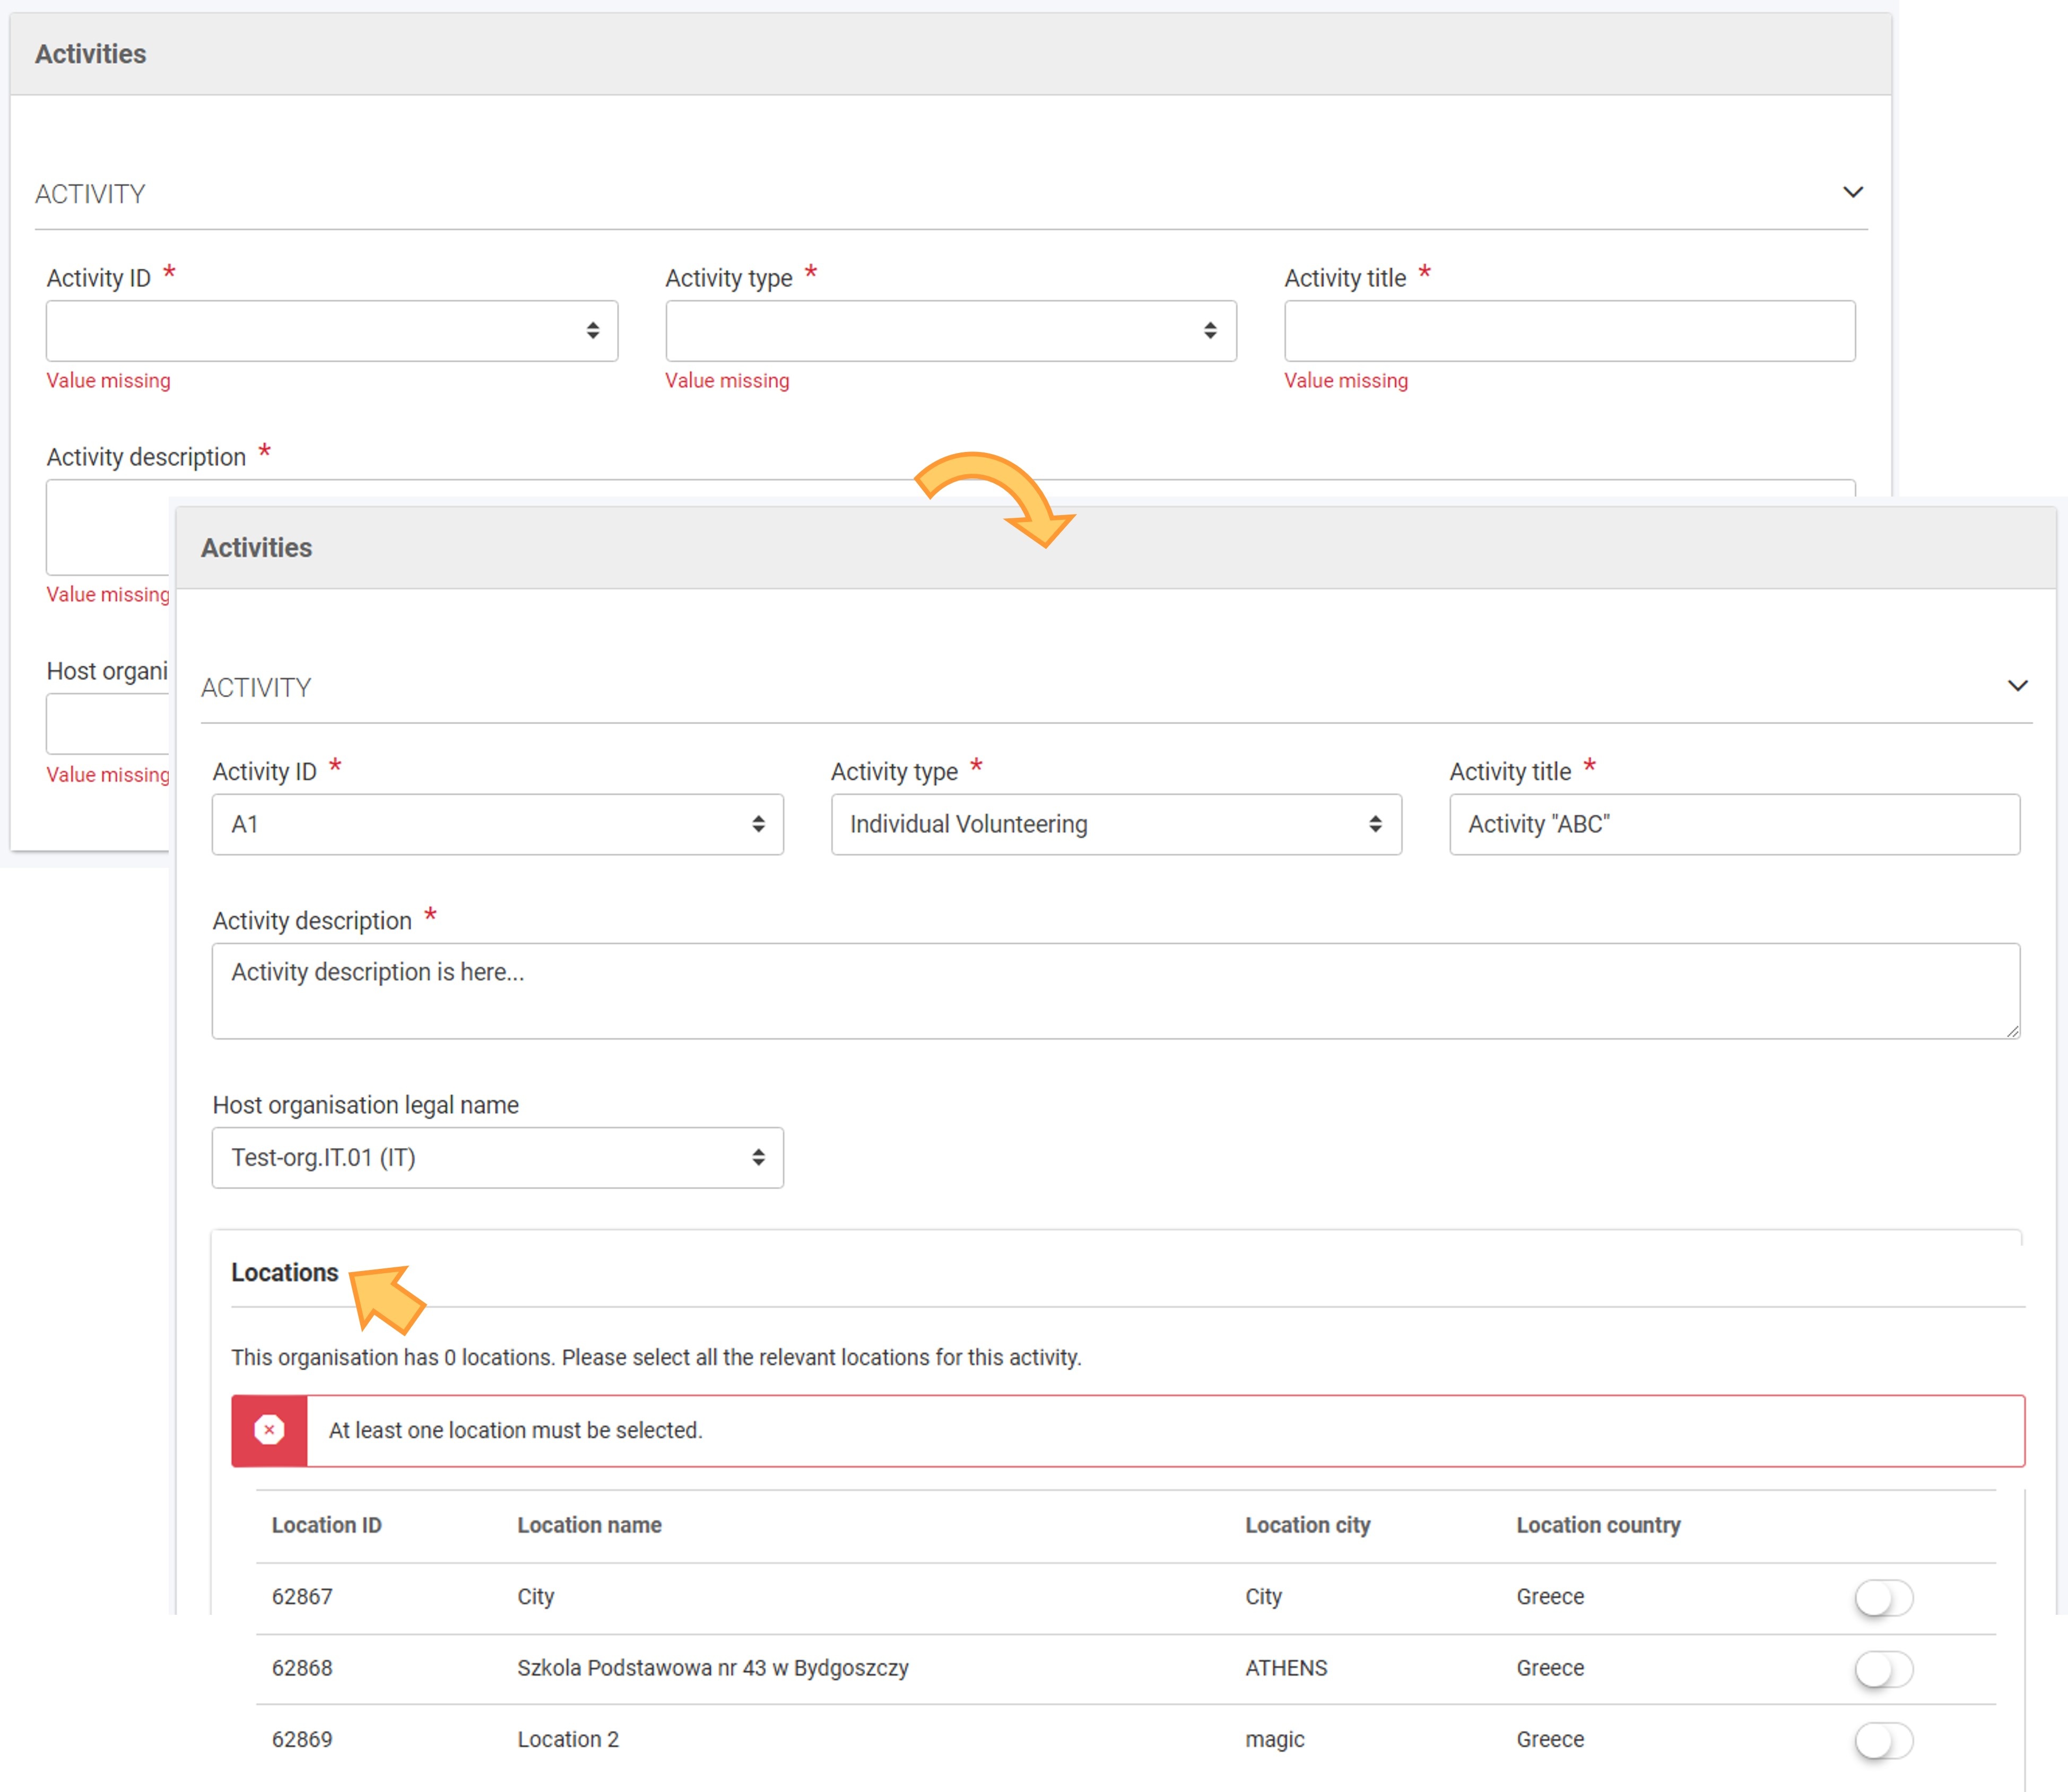Select the 62868 location ID cell
The width and height of the screenshot is (2068, 1792).
click(x=302, y=1668)
